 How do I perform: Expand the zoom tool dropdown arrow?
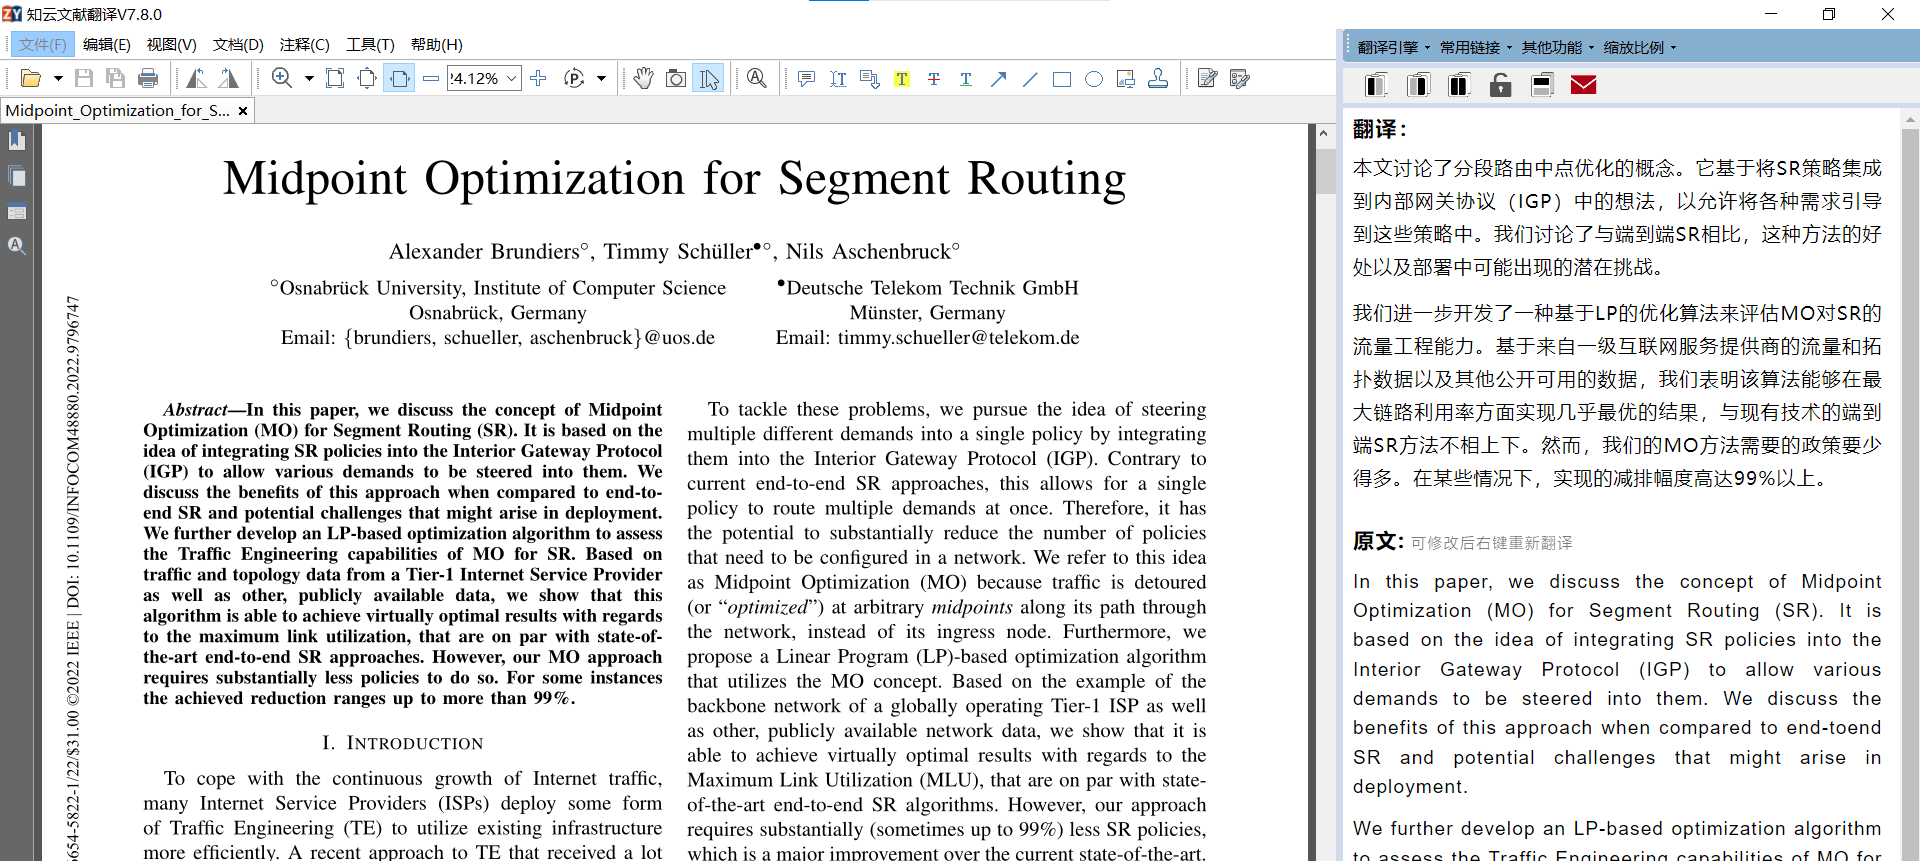309,79
